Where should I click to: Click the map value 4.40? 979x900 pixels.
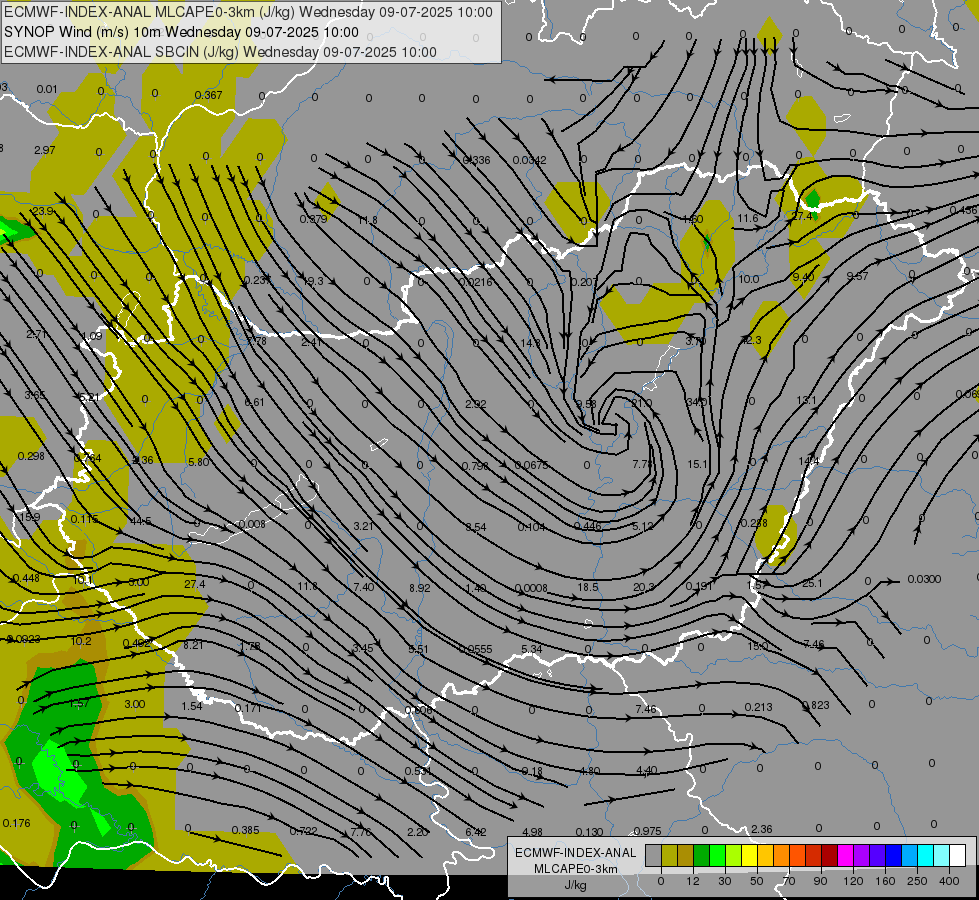[x=646, y=771]
